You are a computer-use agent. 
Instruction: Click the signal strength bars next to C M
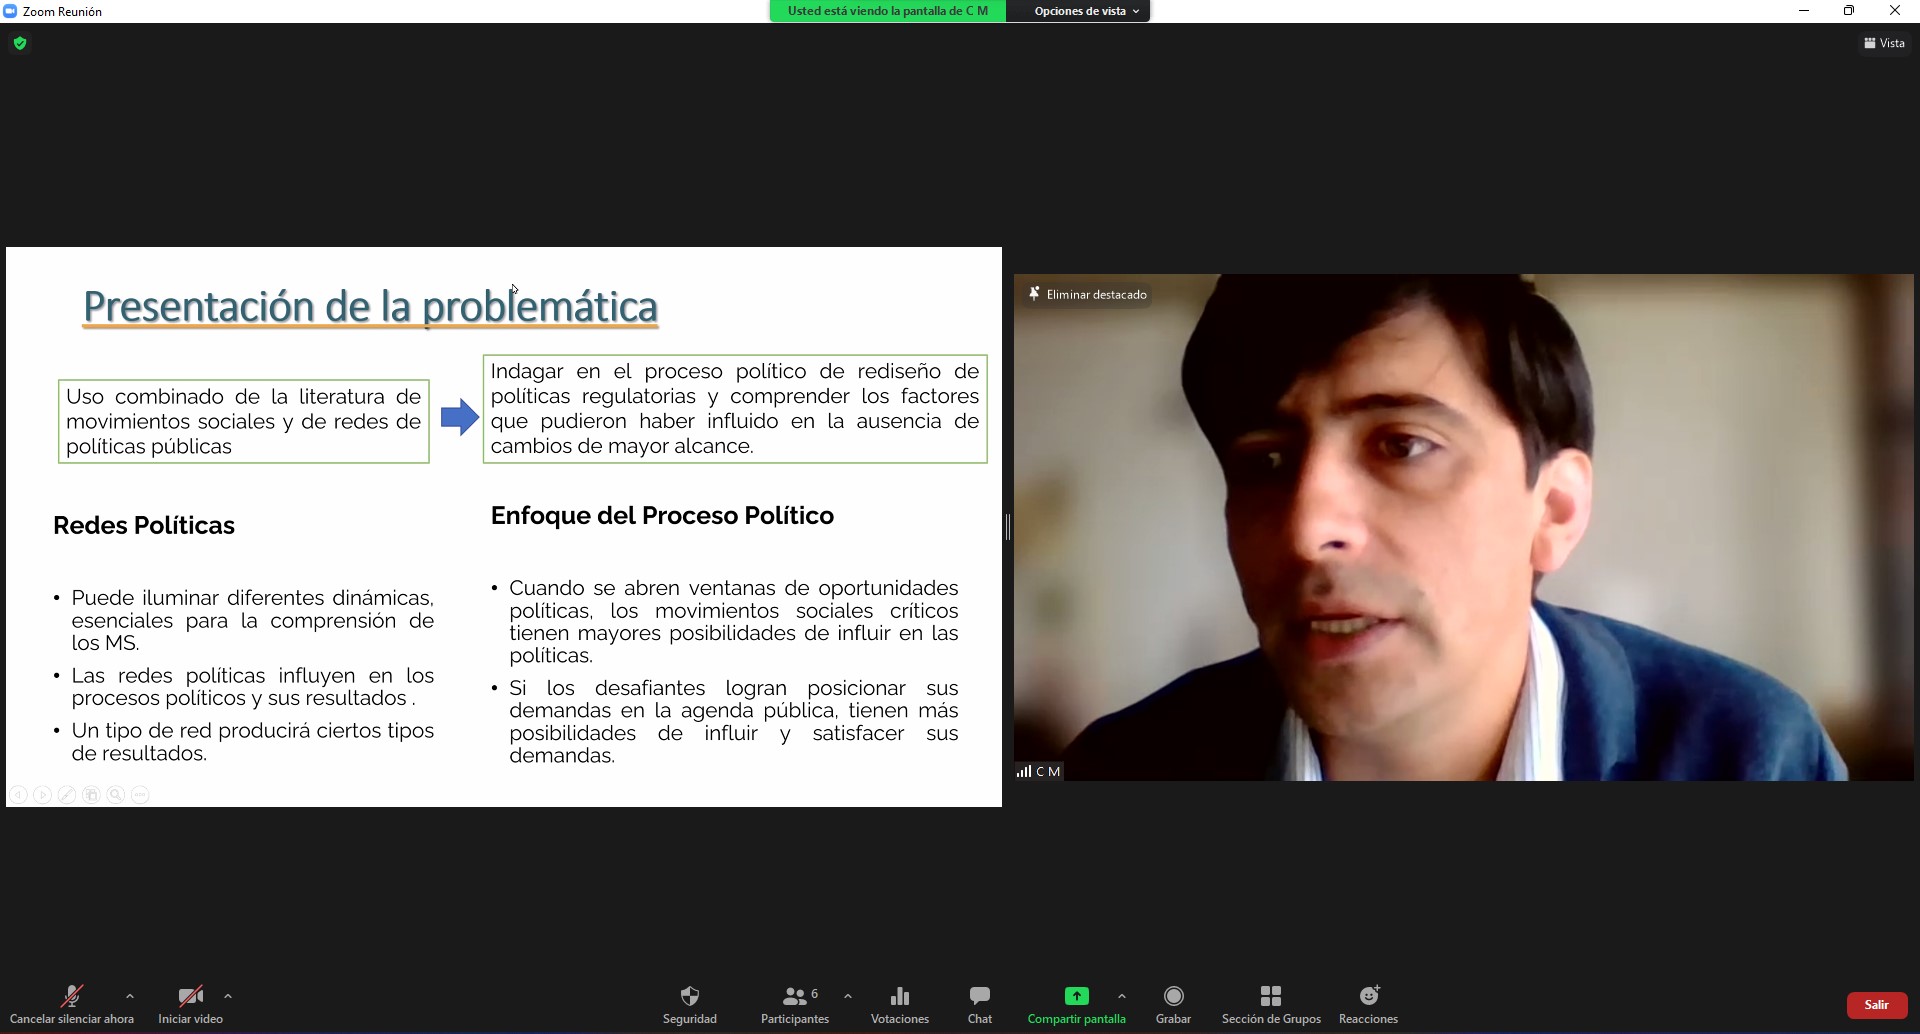coord(1024,771)
